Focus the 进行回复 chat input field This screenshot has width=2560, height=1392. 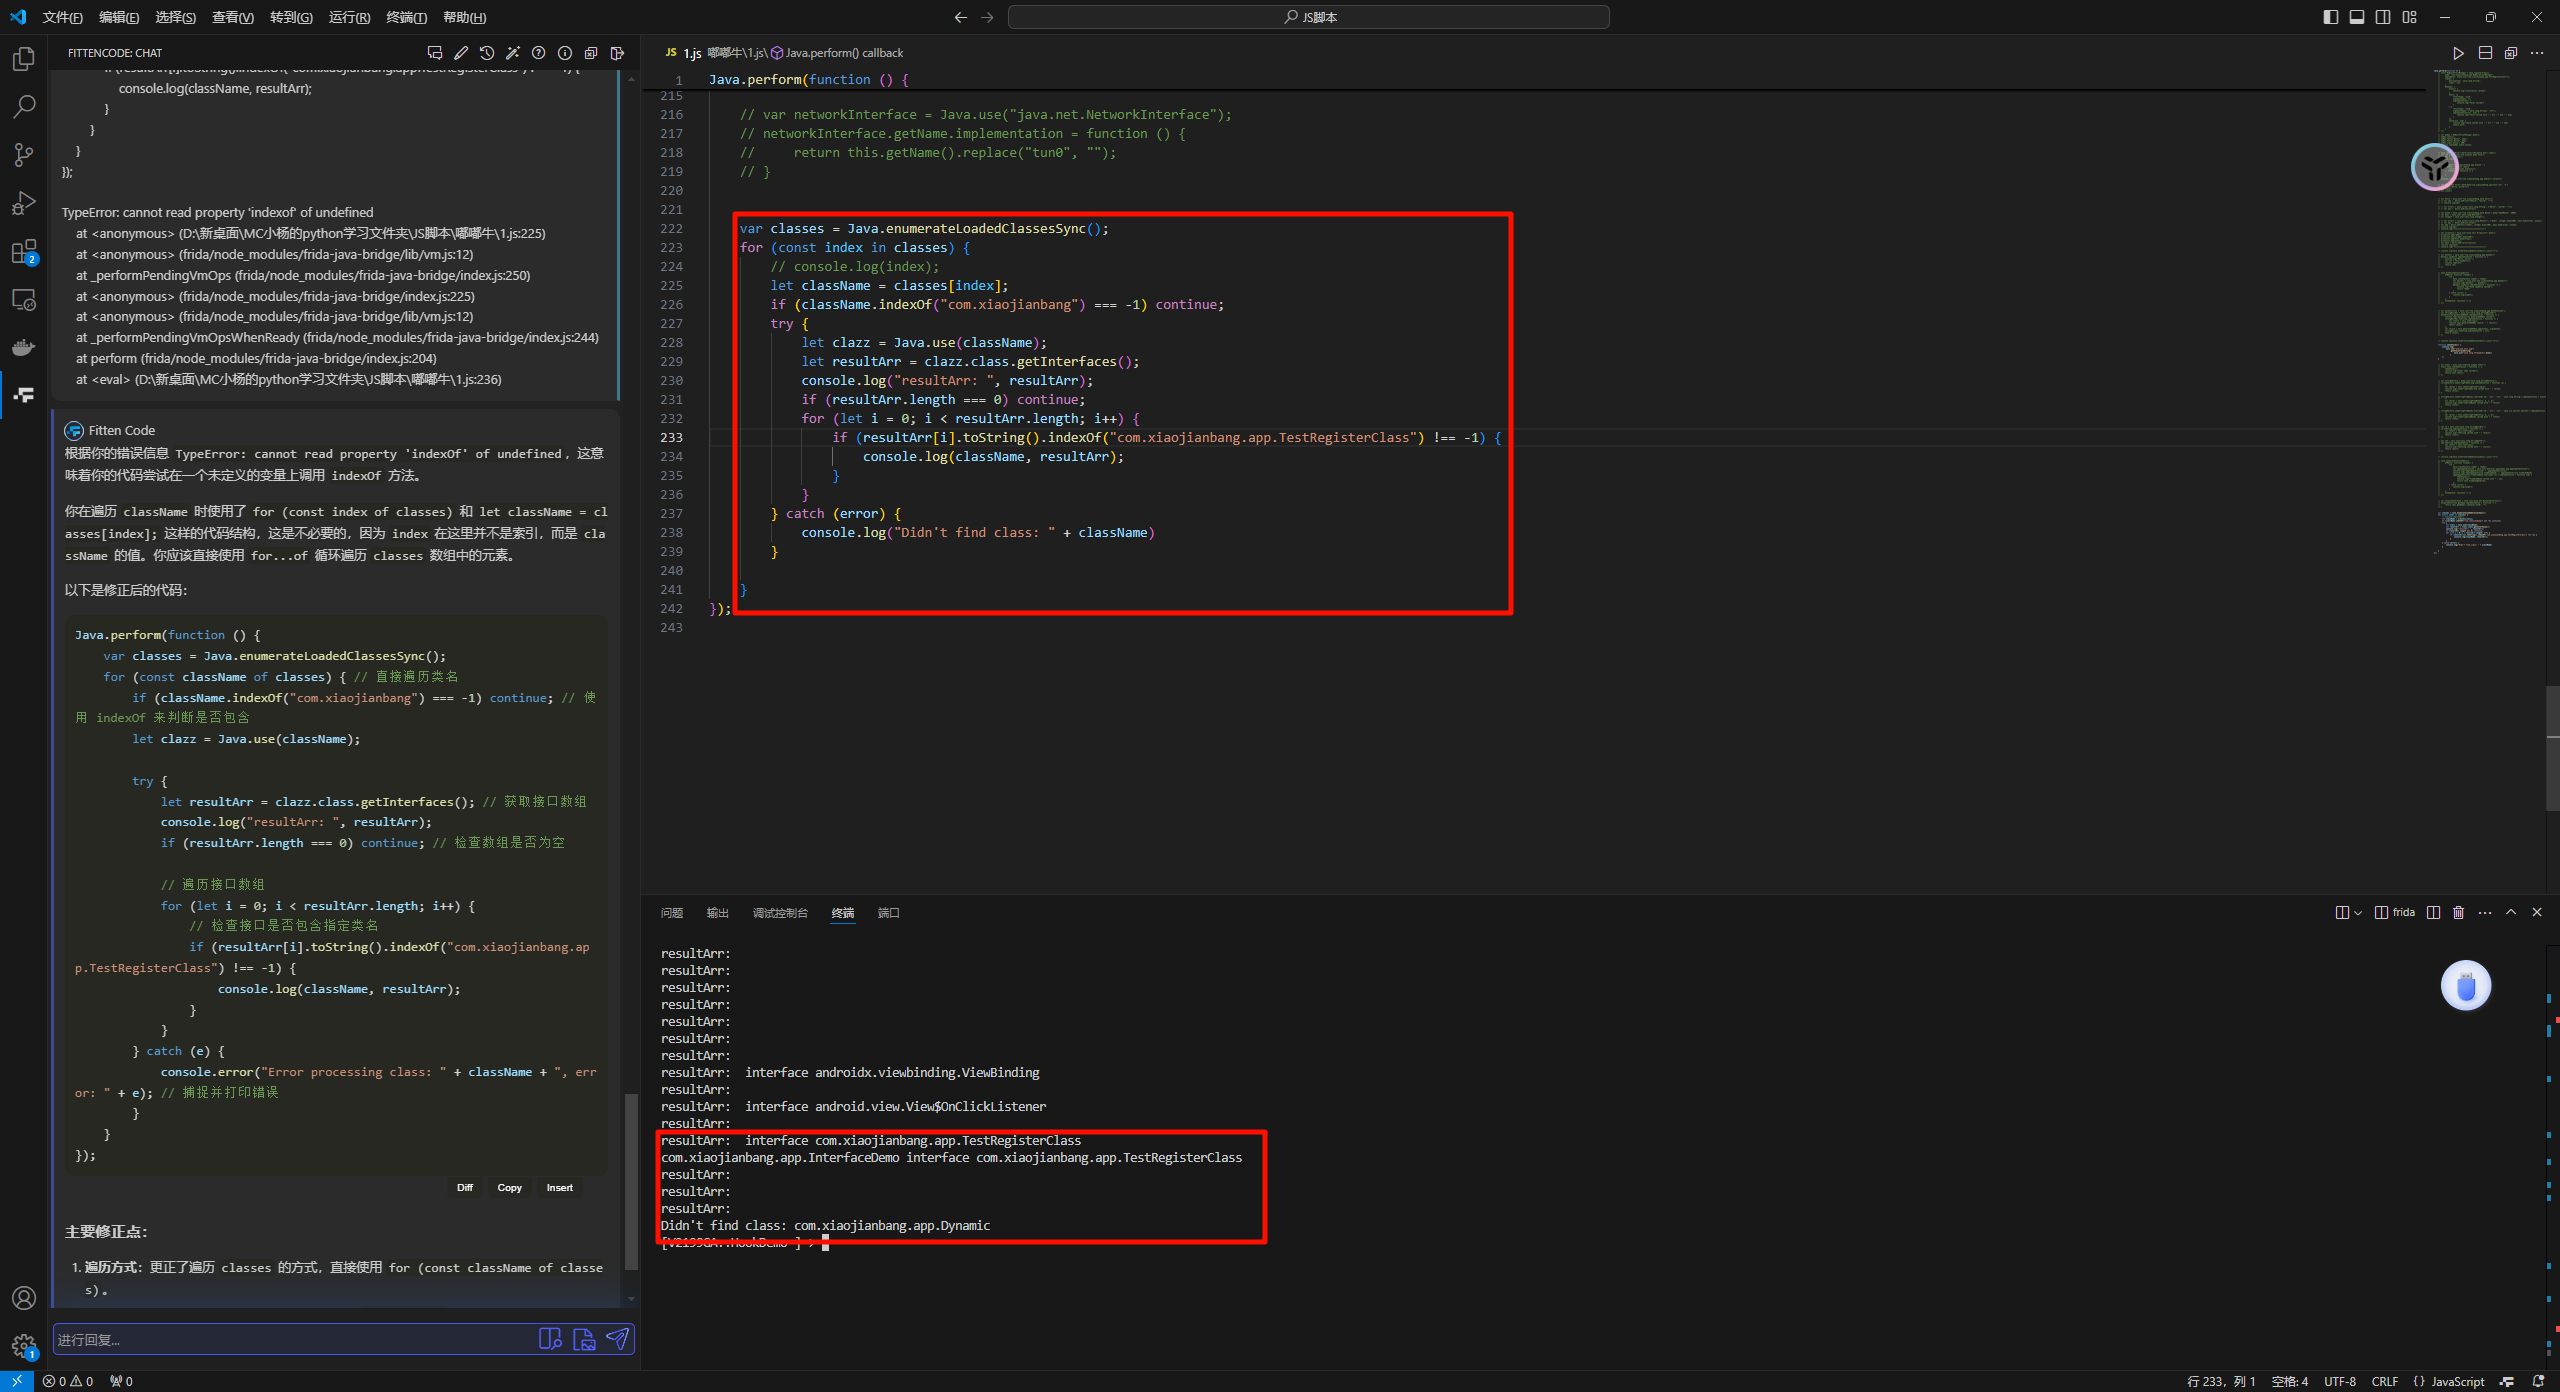point(290,1340)
